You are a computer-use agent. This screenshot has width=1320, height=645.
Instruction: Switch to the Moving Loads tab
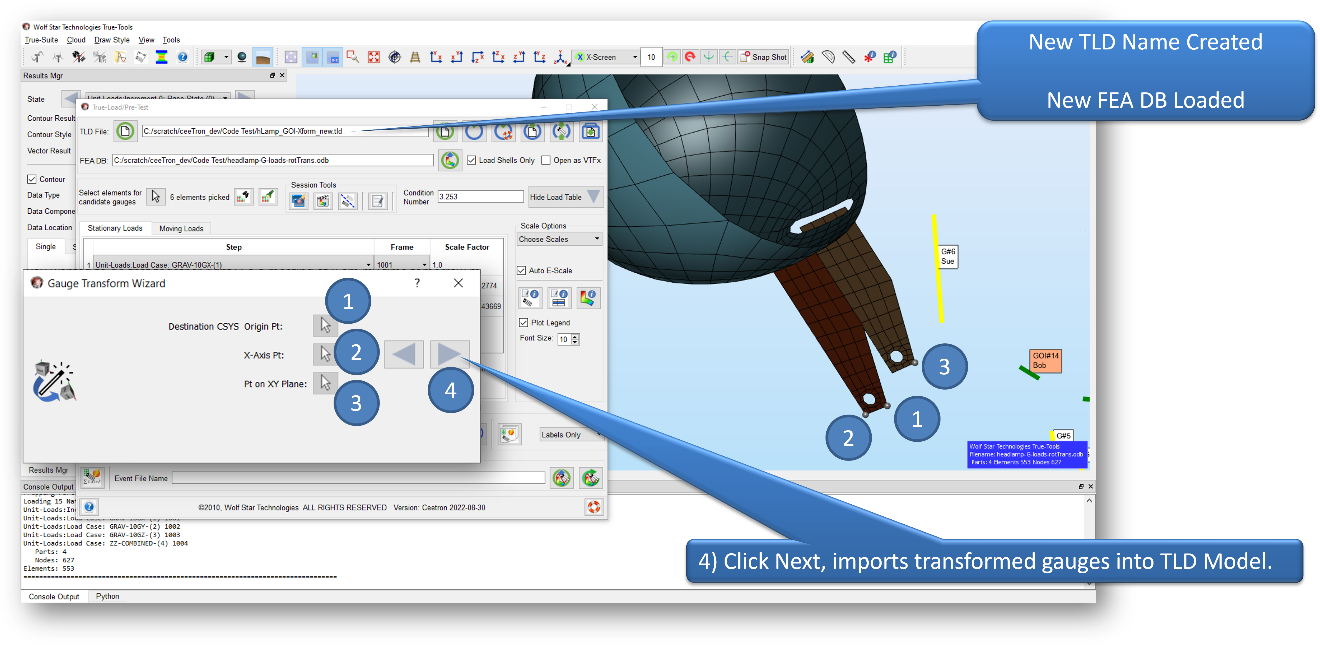(x=181, y=228)
